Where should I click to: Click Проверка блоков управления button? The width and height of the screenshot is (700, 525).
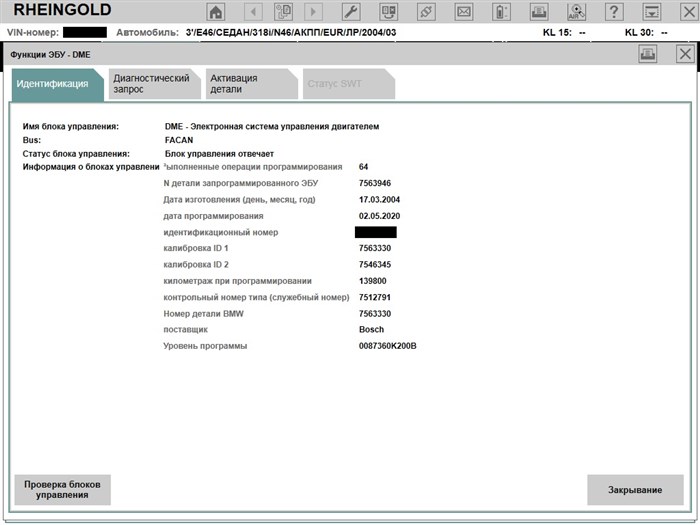62,490
